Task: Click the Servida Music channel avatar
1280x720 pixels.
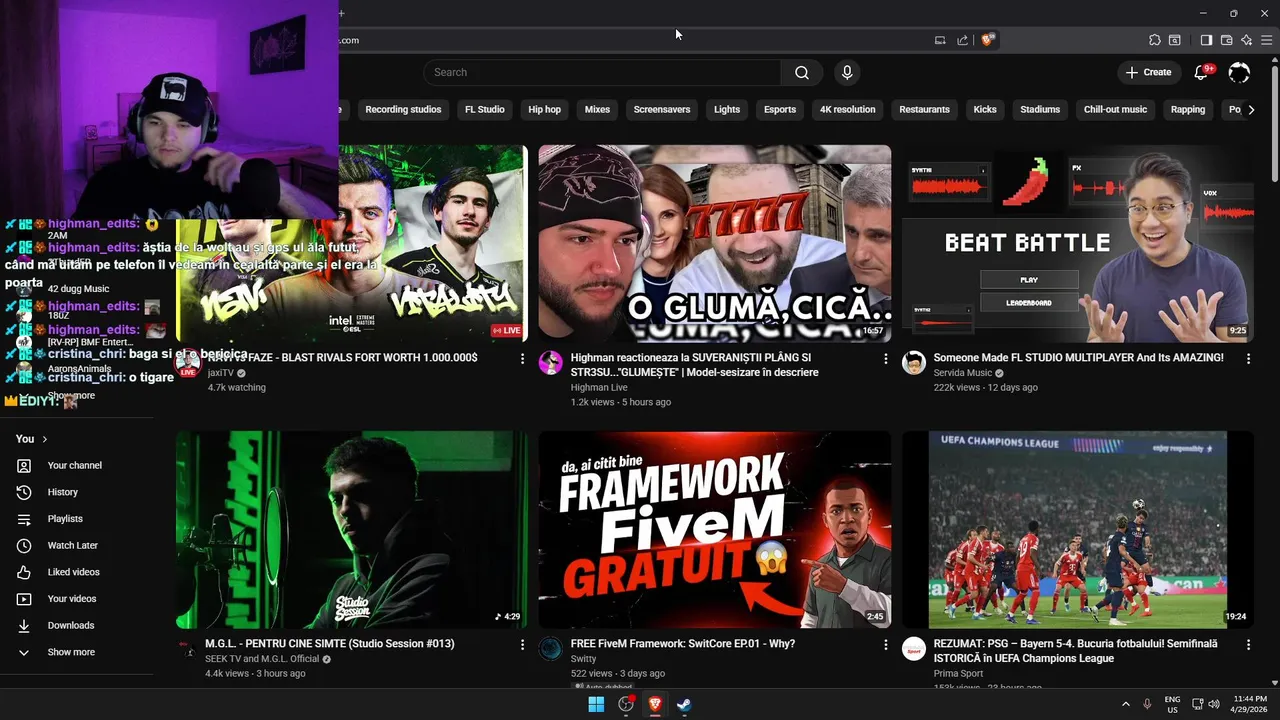Action: tap(914, 363)
